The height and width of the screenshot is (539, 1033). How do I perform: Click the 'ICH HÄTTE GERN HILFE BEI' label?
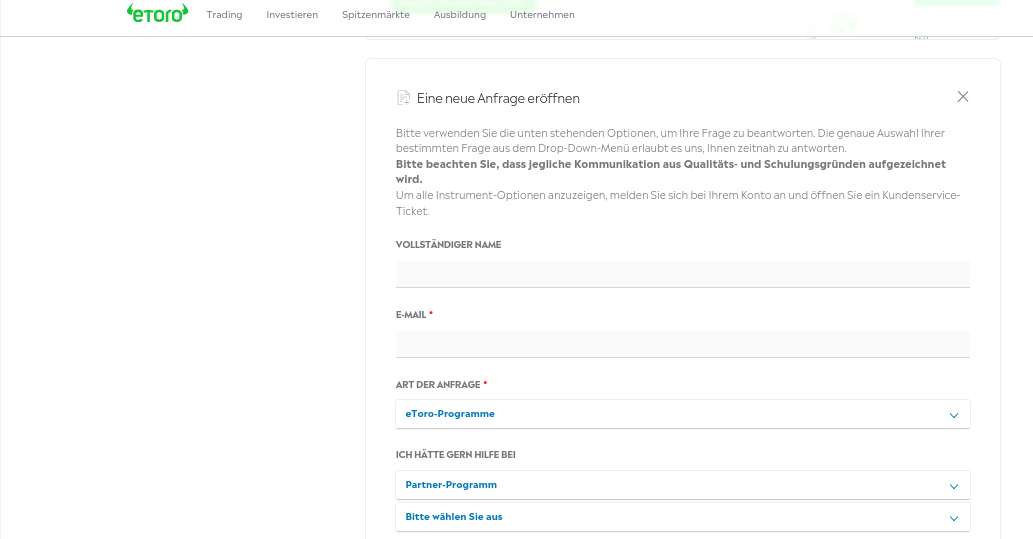tap(456, 455)
